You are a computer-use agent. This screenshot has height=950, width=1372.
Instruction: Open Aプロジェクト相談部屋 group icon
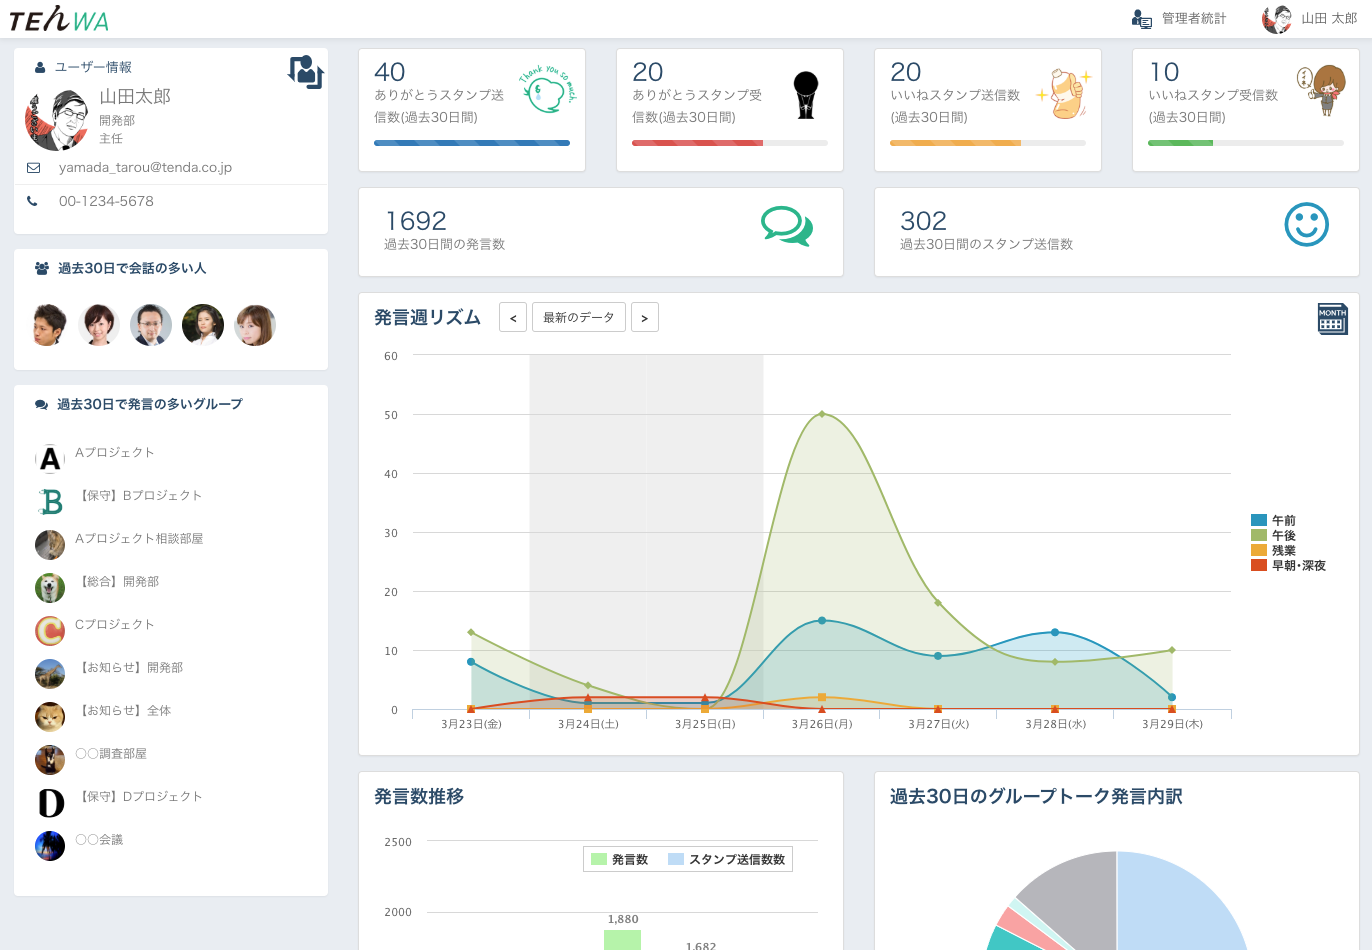[50, 545]
